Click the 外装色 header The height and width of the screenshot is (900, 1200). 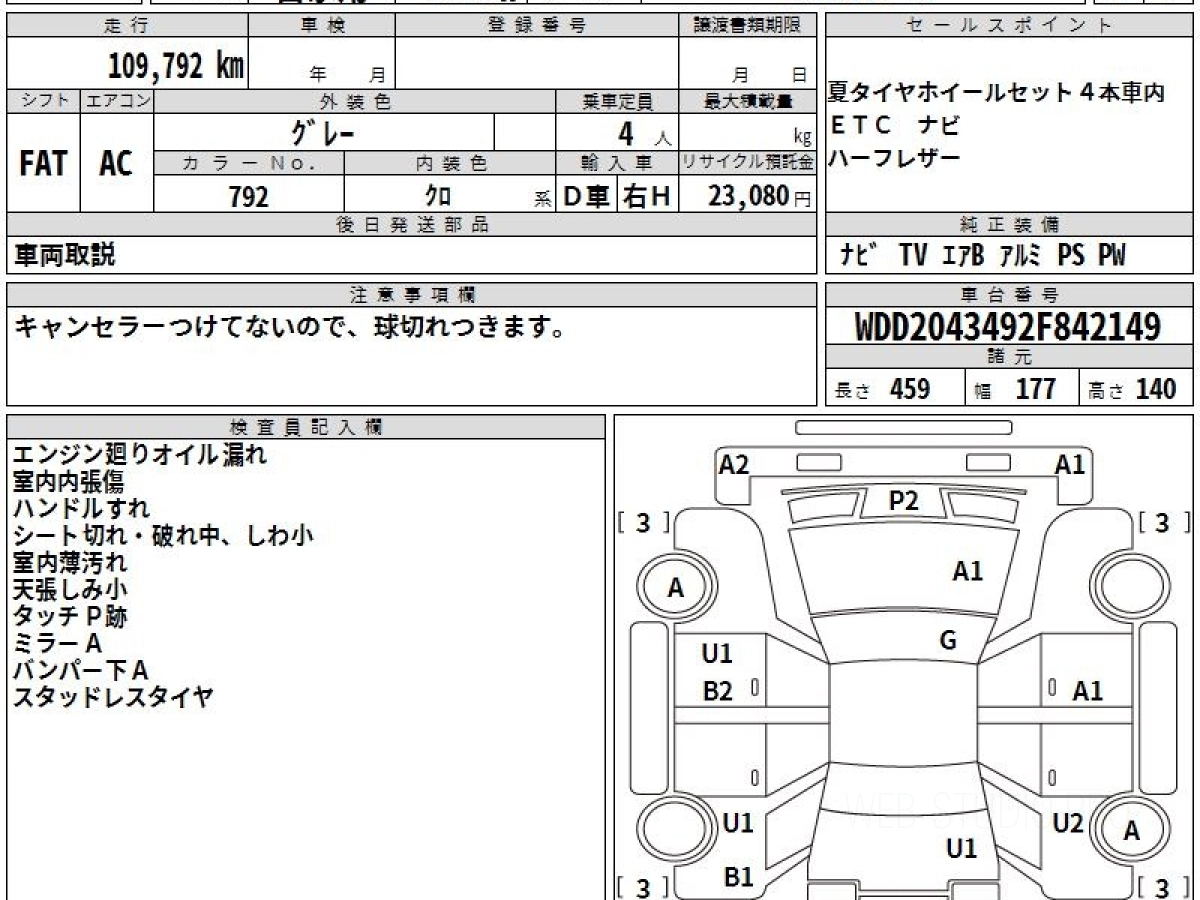355,101
